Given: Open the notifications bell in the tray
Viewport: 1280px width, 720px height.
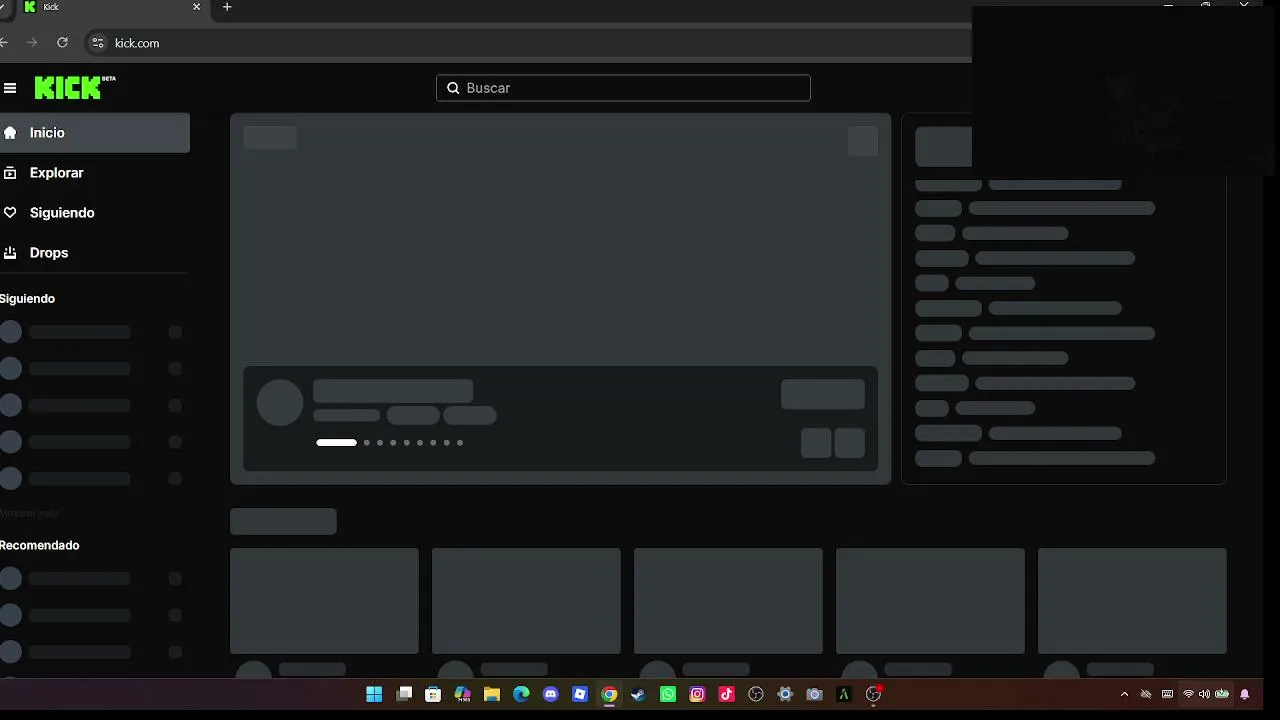Looking at the screenshot, I should pos(1245,694).
